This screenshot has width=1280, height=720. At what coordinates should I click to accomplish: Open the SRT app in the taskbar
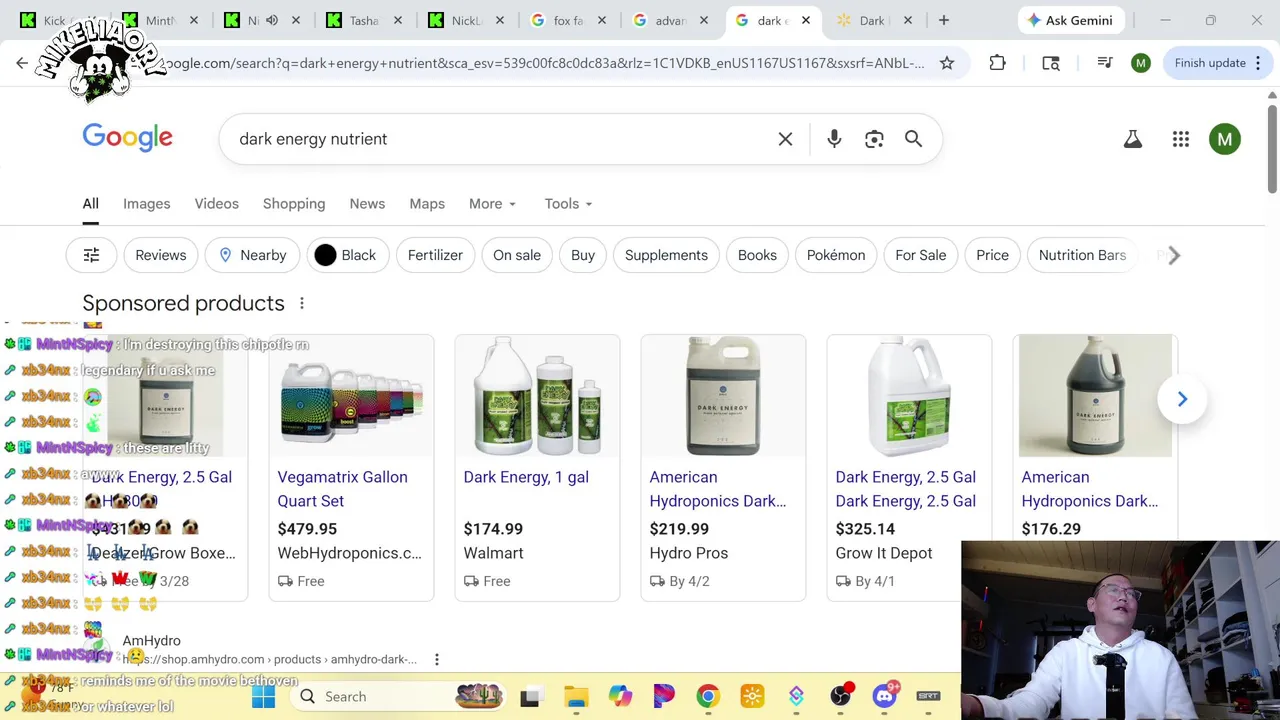(x=928, y=696)
